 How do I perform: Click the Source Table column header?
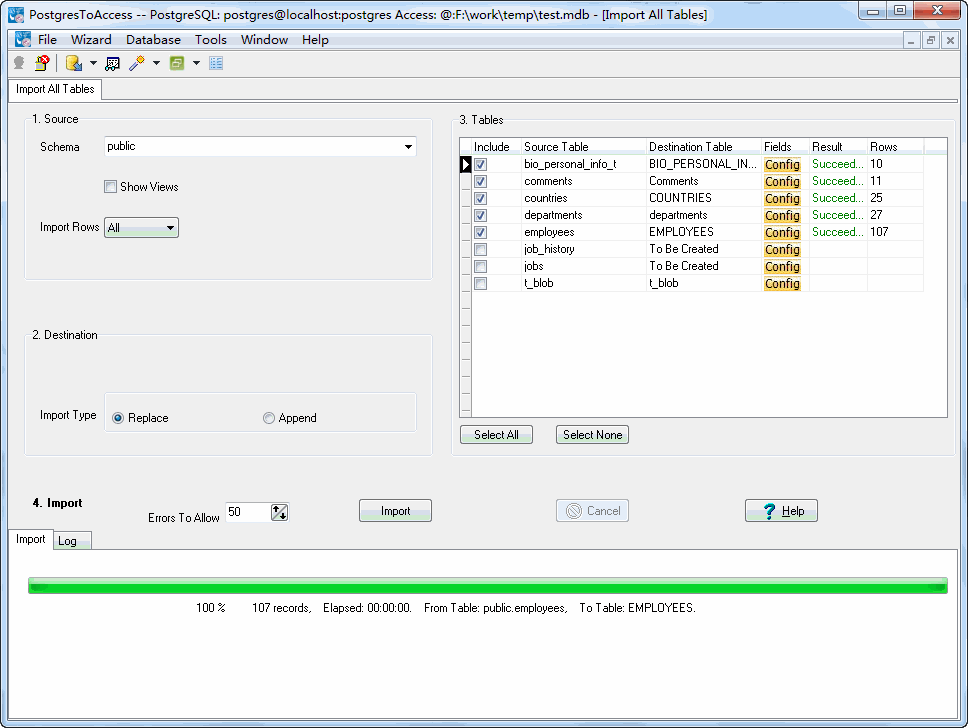click(x=583, y=146)
